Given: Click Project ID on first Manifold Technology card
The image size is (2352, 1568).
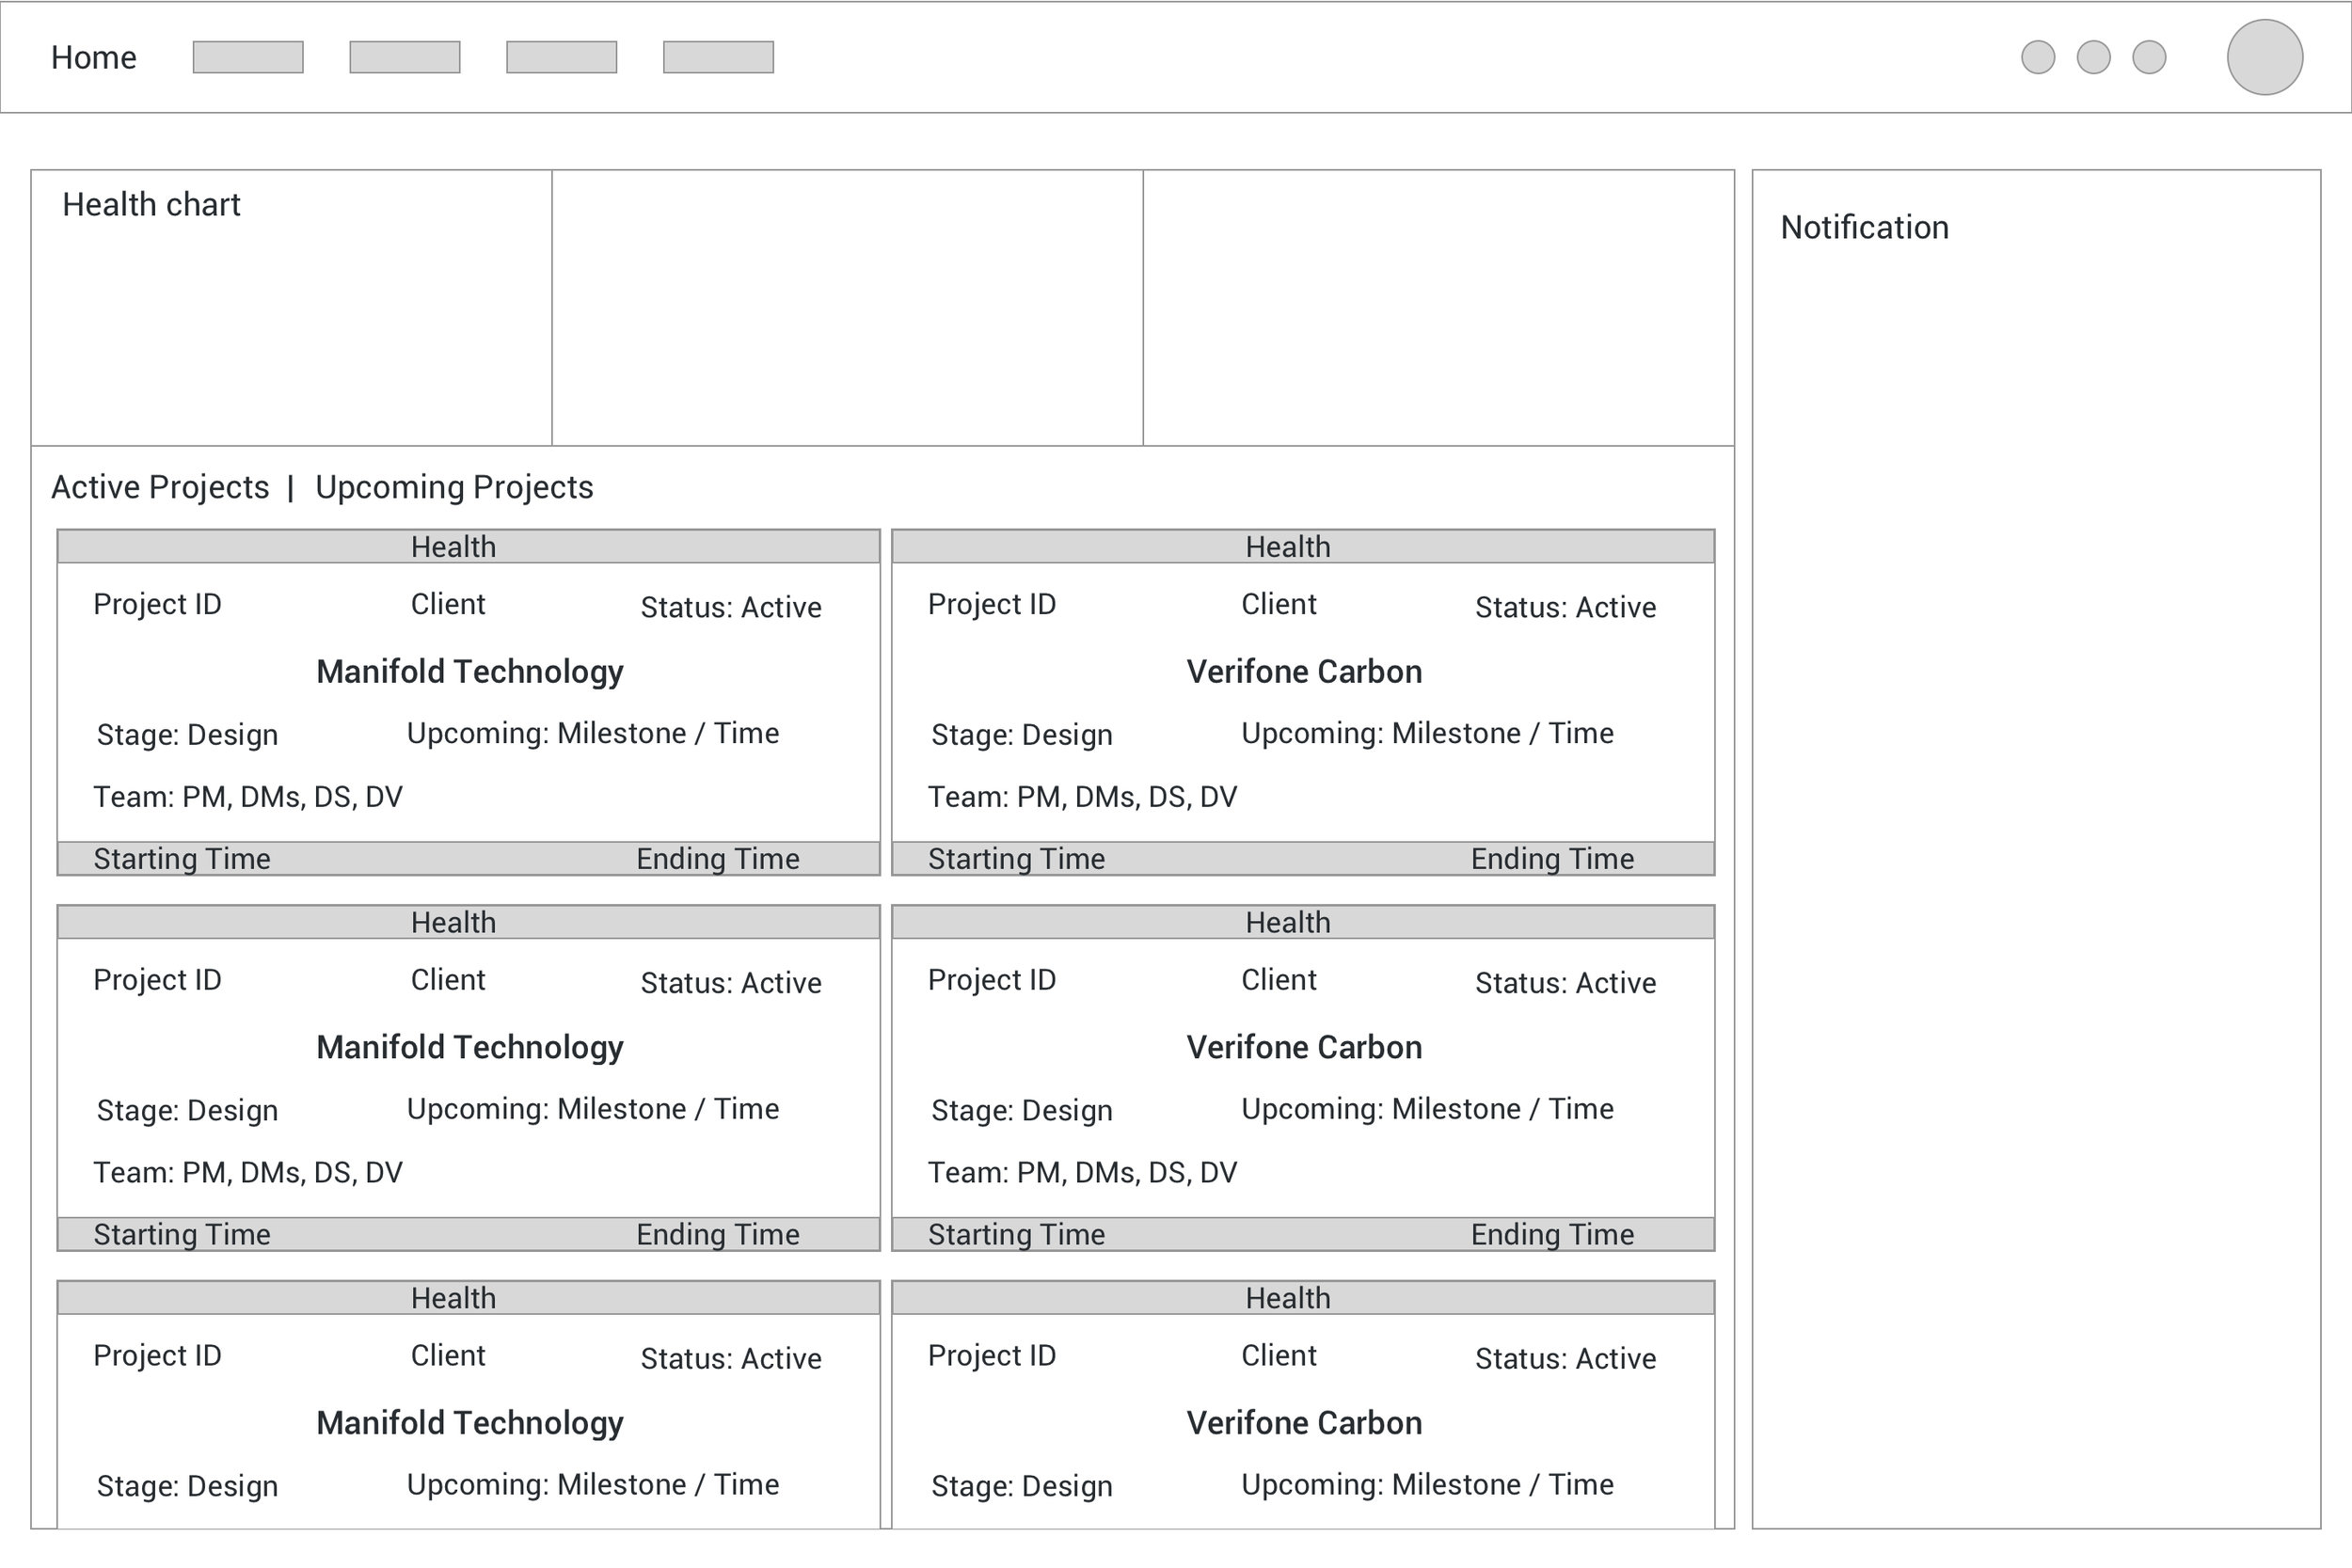Looking at the screenshot, I should click(x=157, y=604).
